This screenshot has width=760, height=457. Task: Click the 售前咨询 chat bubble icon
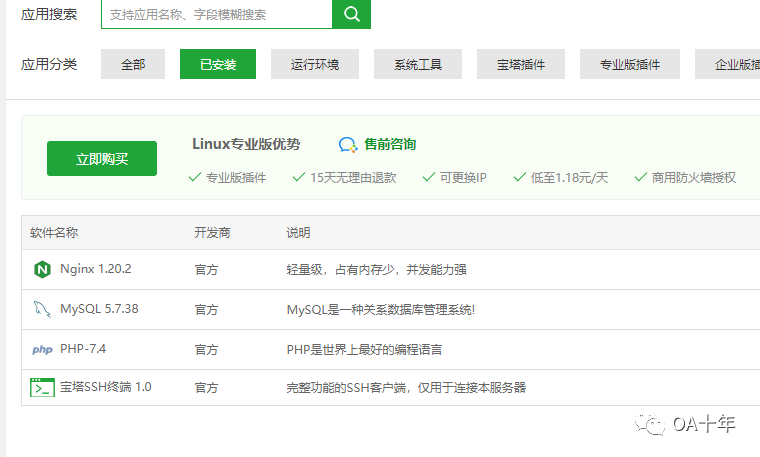point(348,145)
